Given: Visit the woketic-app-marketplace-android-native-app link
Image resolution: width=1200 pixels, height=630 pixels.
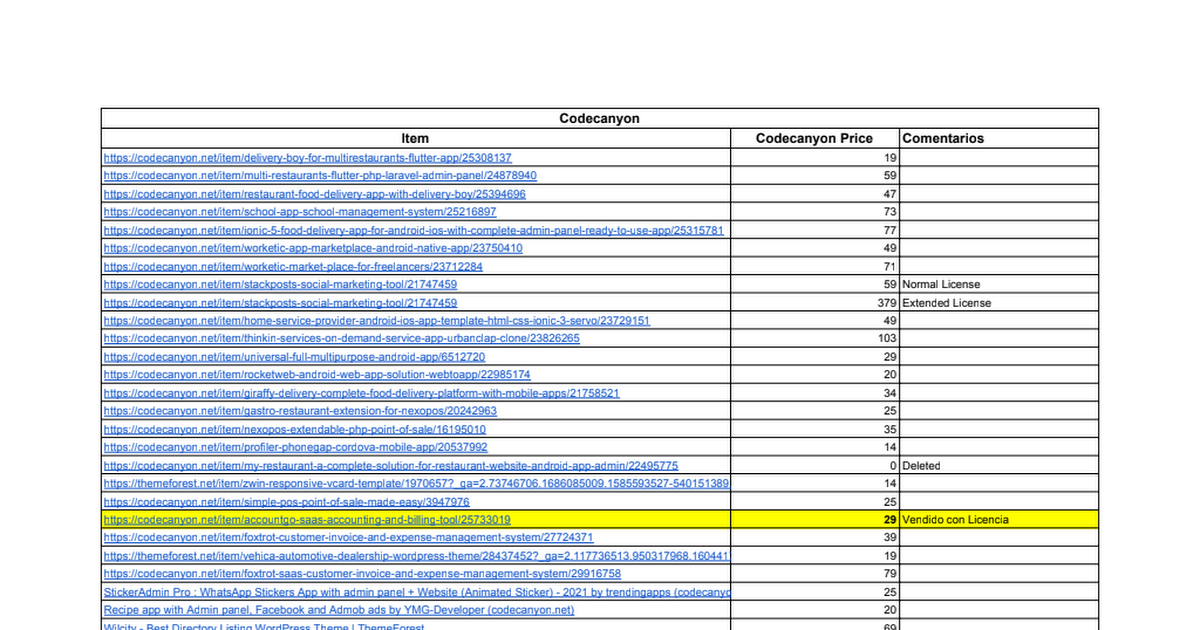Looking at the screenshot, I should (x=313, y=248).
